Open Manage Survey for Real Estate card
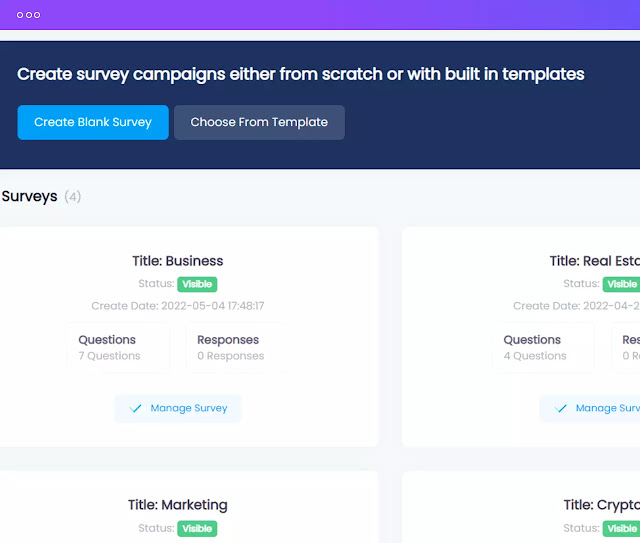This screenshot has height=543, width=640. (590, 408)
